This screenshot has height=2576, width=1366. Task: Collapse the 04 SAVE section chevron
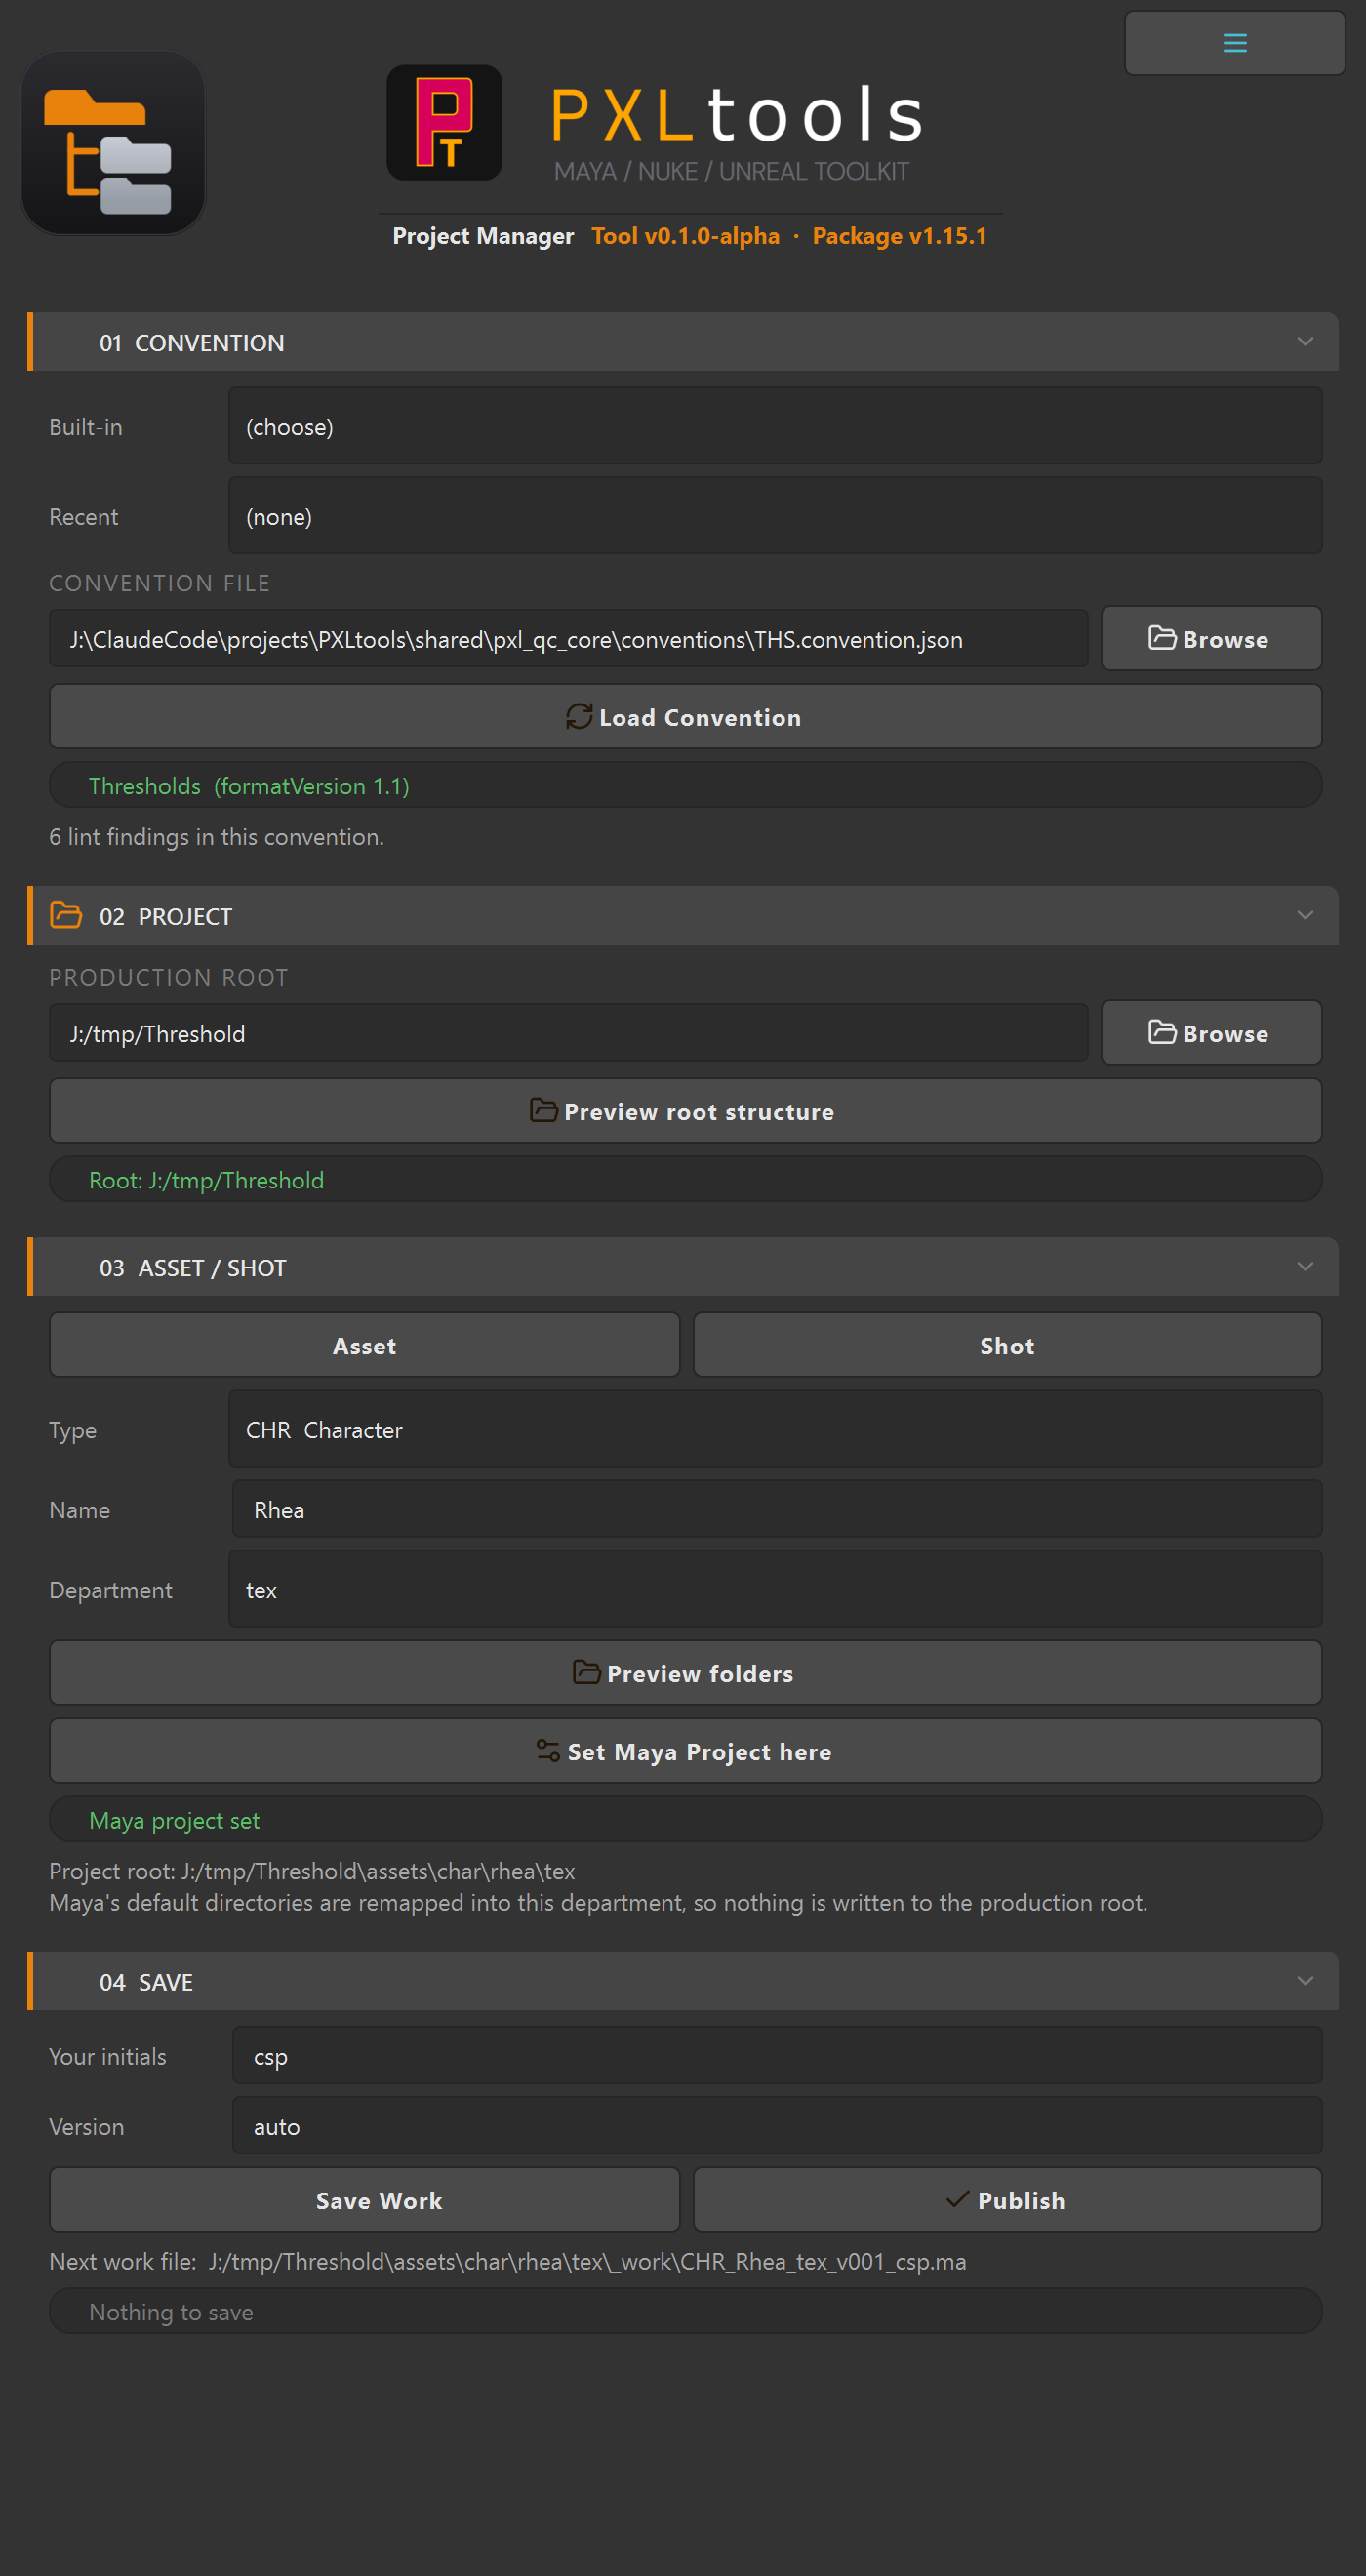(x=1305, y=1981)
